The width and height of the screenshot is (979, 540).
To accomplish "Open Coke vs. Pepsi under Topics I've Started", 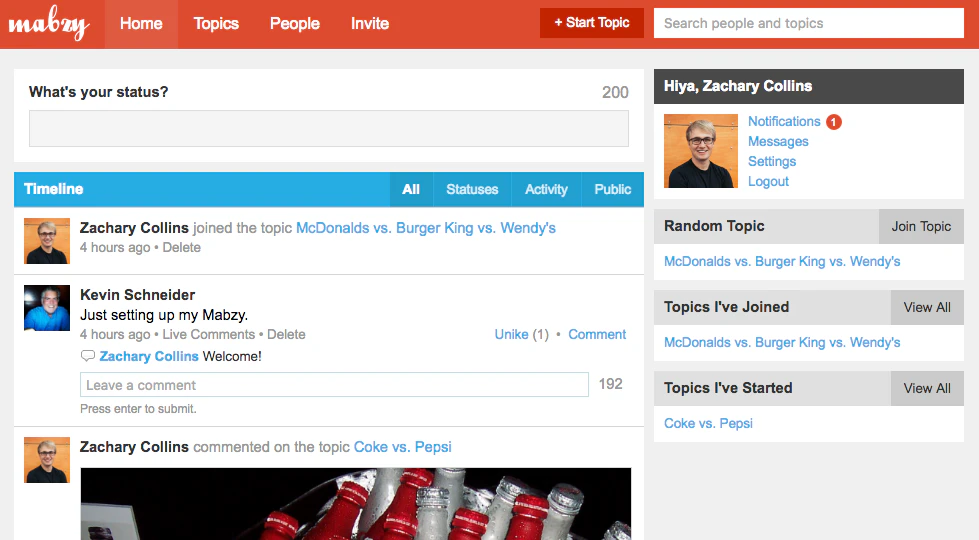I will pyautogui.click(x=708, y=423).
